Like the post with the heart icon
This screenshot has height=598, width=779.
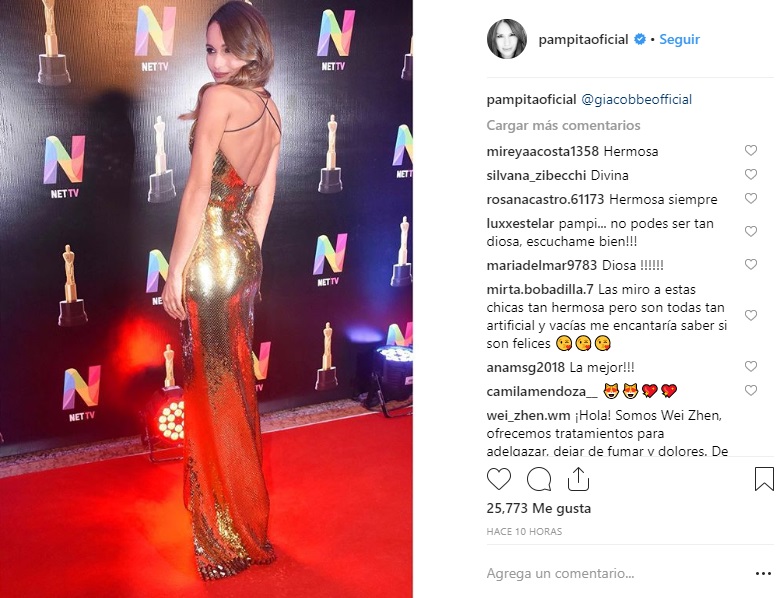click(499, 479)
